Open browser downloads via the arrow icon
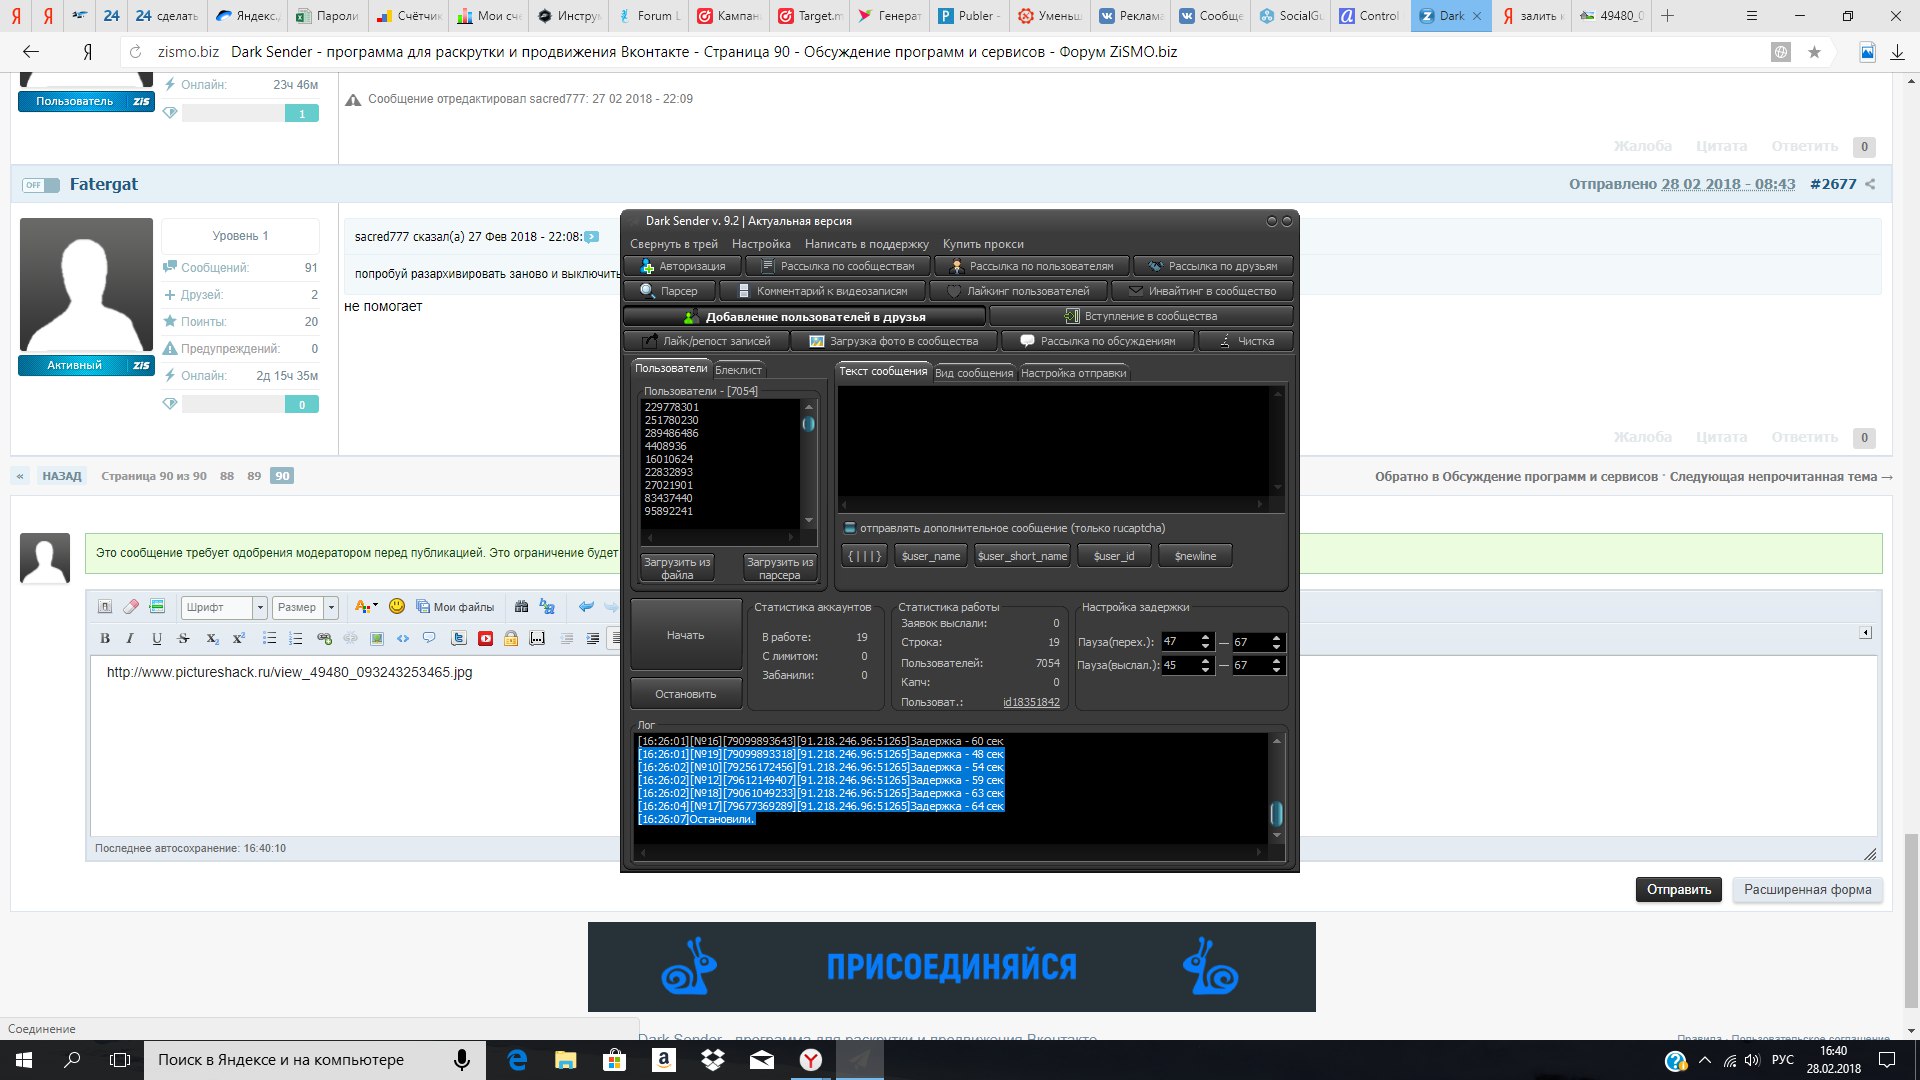Screen dimensions: 1920x1080 click(1897, 52)
